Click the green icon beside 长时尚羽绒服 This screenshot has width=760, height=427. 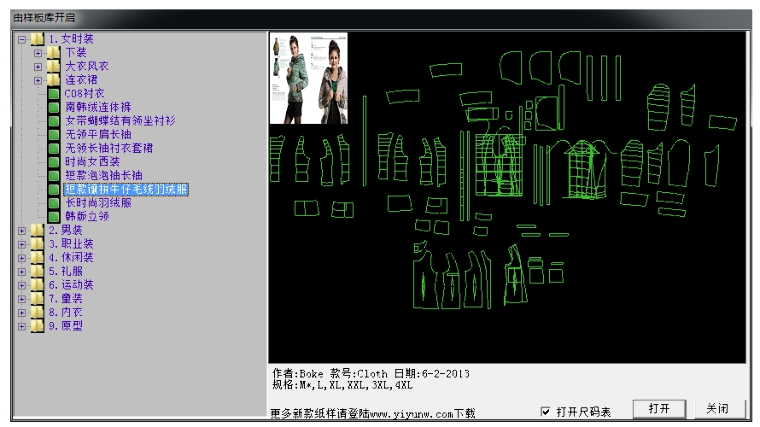coord(54,202)
